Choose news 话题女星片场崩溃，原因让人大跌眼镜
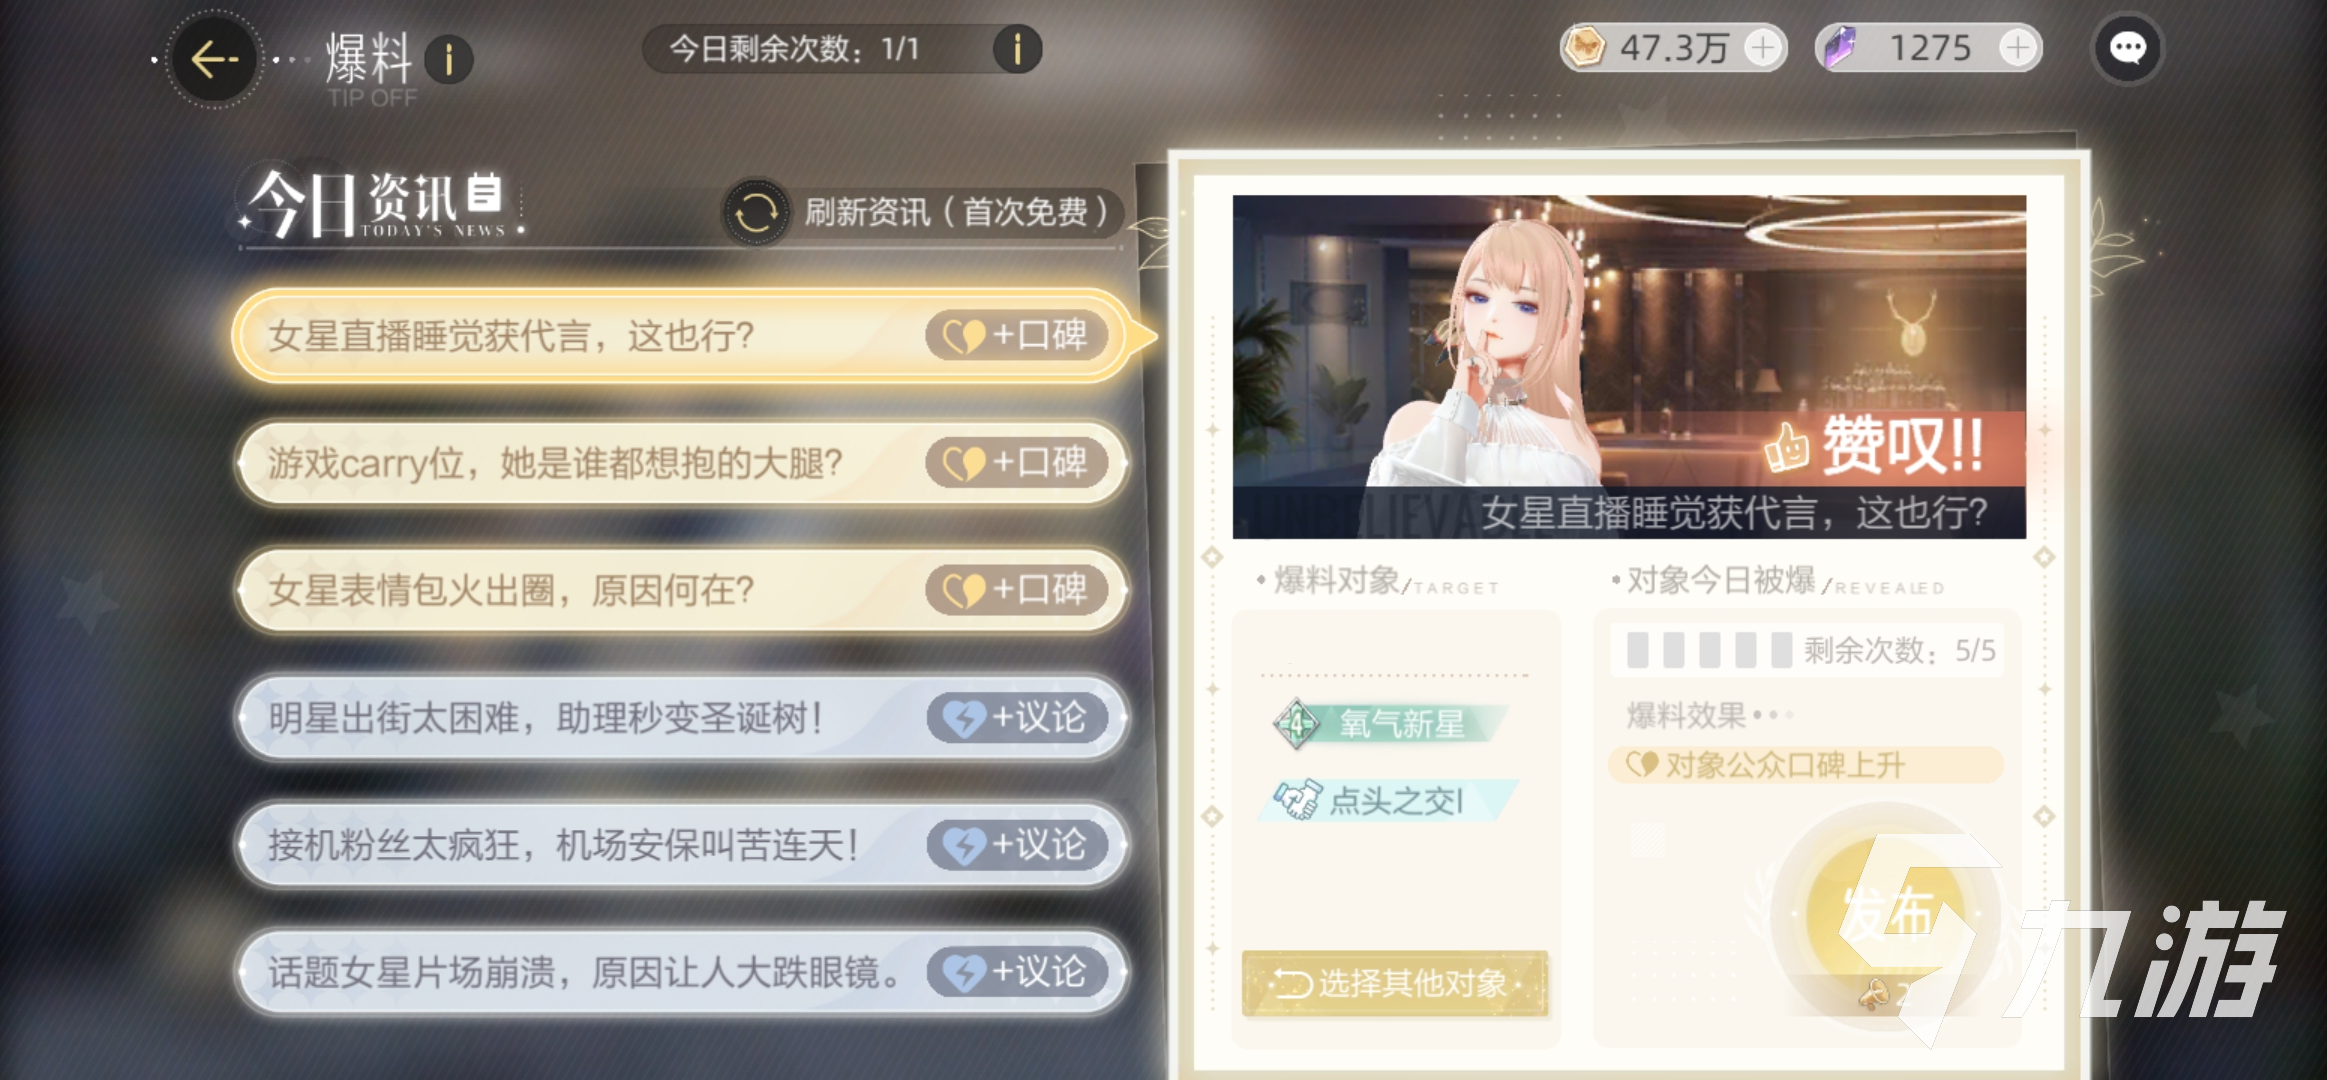This screenshot has width=2327, height=1080. 683,972
